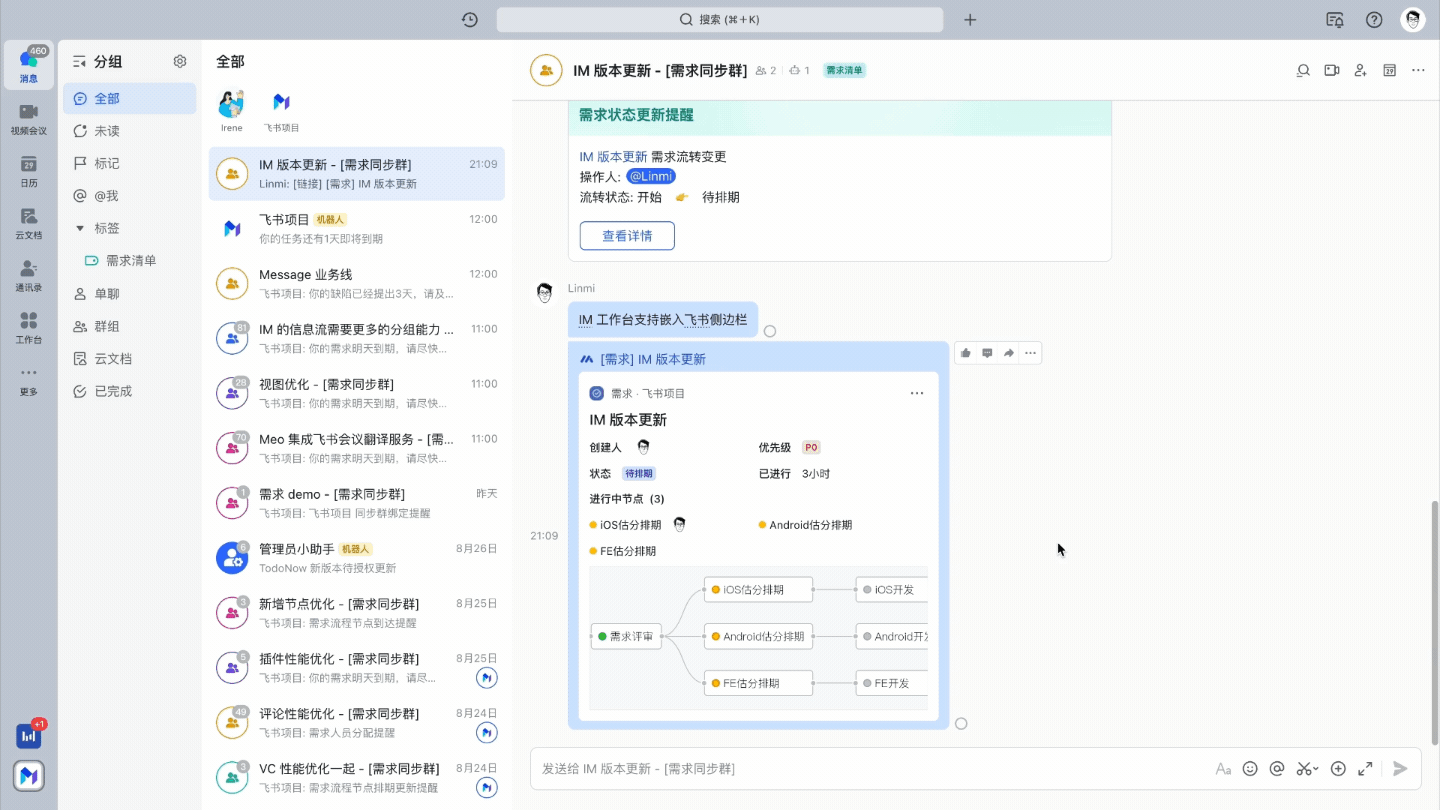Open the chat header more options menu
This screenshot has height=810, width=1440.
coord(1418,70)
